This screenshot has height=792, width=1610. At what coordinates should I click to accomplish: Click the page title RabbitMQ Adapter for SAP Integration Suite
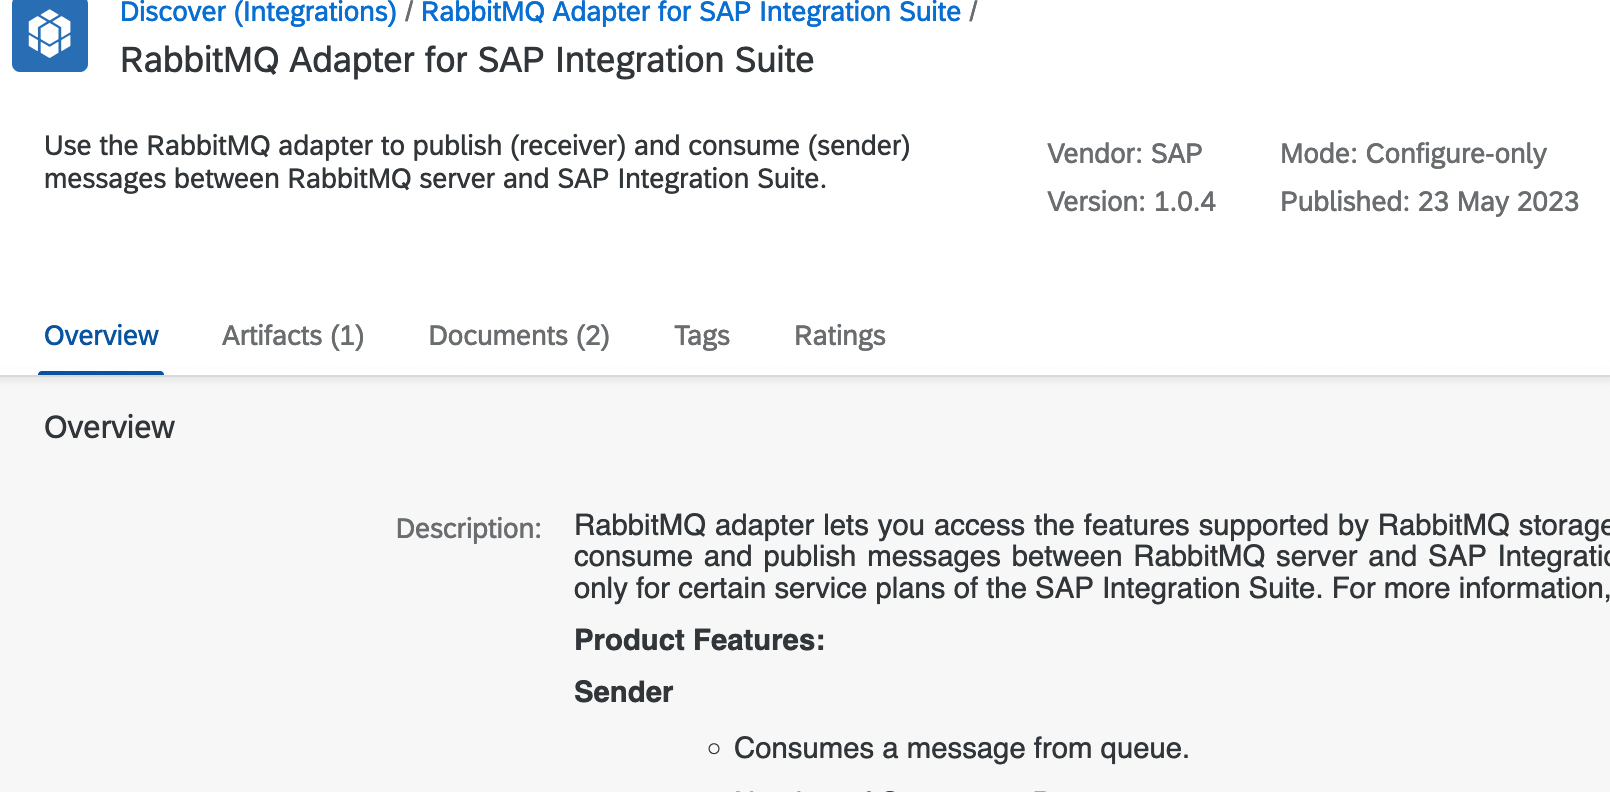tap(467, 60)
